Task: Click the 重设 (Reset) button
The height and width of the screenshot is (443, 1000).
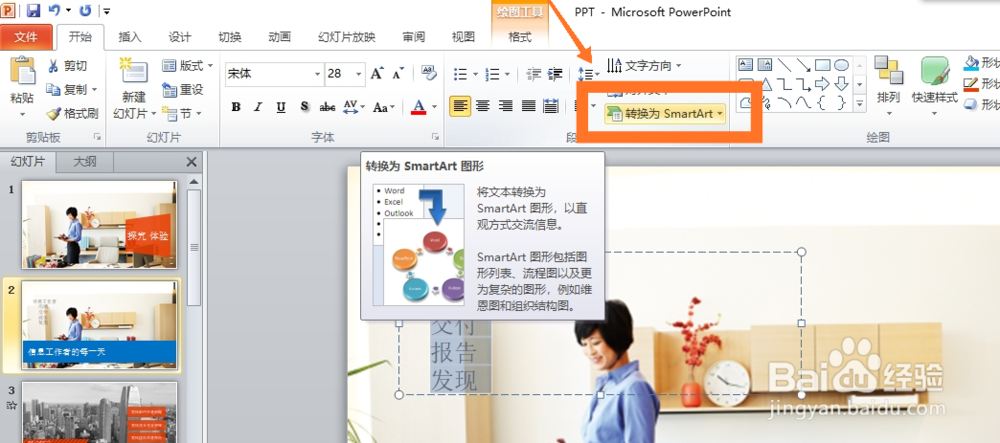Action: click(x=182, y=89)
